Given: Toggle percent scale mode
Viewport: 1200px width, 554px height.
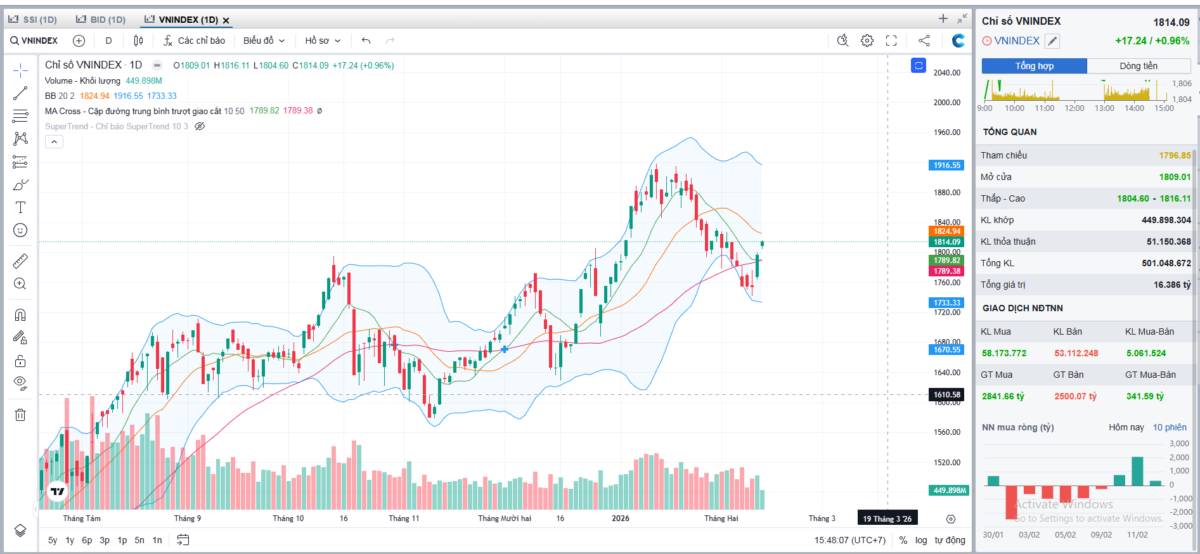Looking at the screenshot, I should pos(903,540).
